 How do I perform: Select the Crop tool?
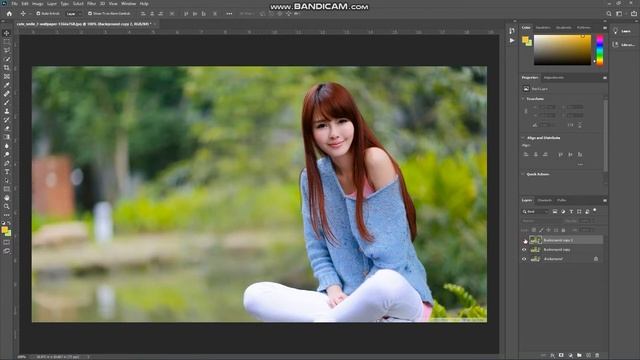coord(7,68)
